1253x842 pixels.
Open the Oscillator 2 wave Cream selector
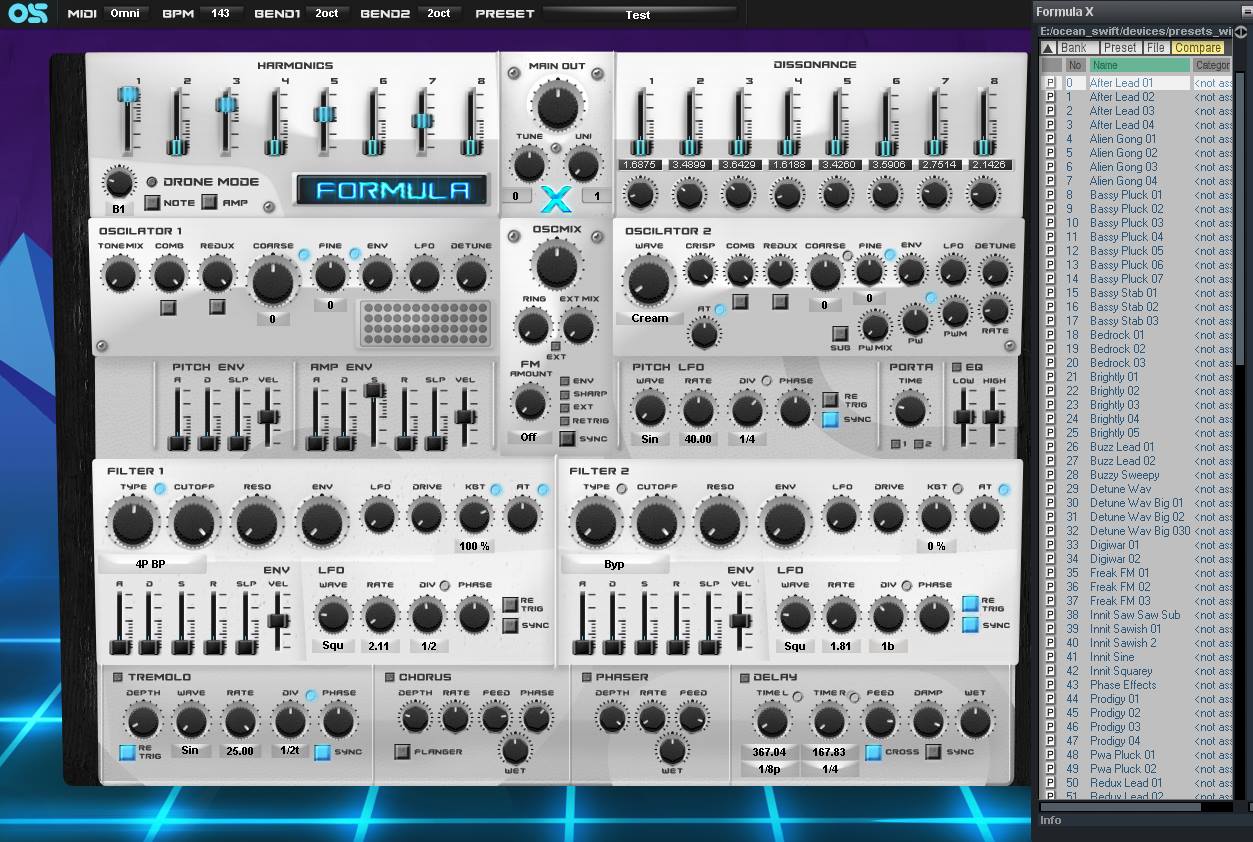(x=650, y=318)
